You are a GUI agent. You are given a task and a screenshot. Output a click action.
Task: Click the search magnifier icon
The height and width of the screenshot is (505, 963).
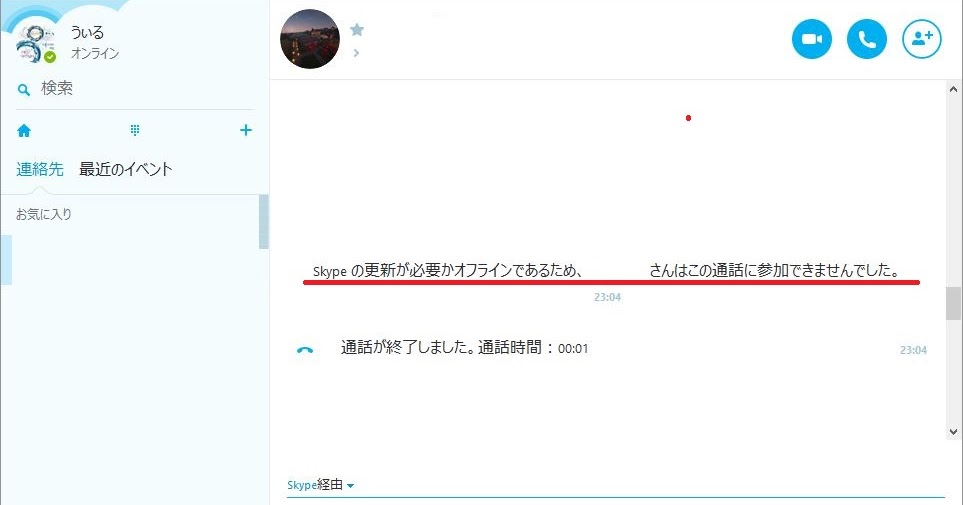[23, 90]
